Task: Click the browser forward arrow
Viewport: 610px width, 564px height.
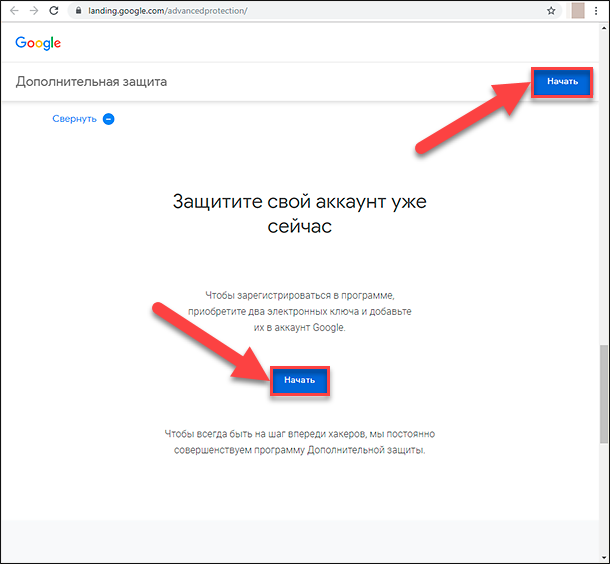Action: click(x=34, y=11)
